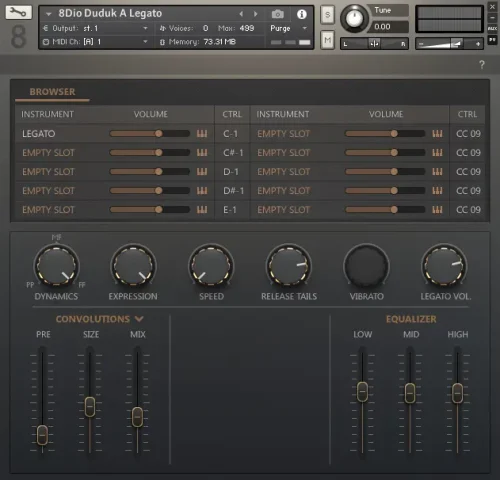Adjust the pan L-R slider
This screenshot has width=500, height=480.
(374, 44)
